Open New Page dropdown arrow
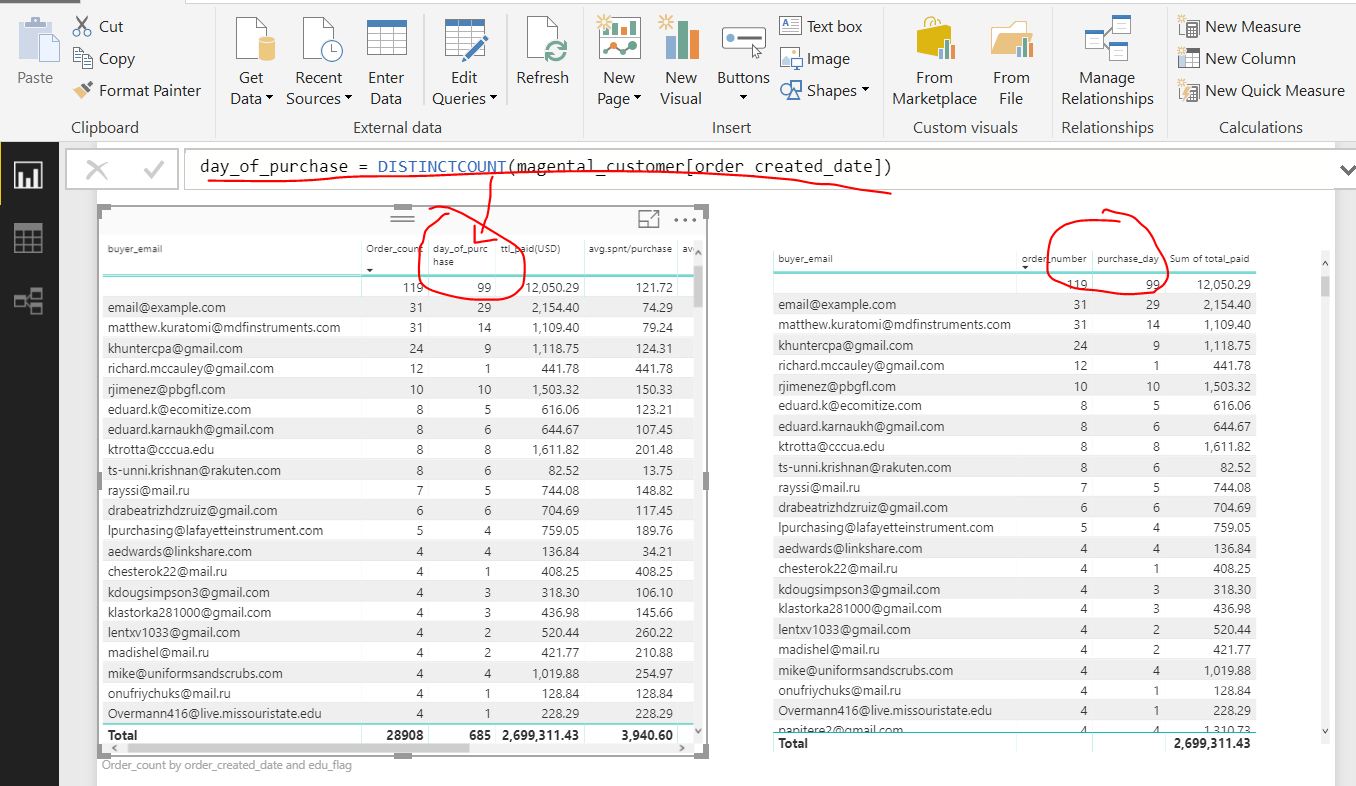 click(637, 99)
